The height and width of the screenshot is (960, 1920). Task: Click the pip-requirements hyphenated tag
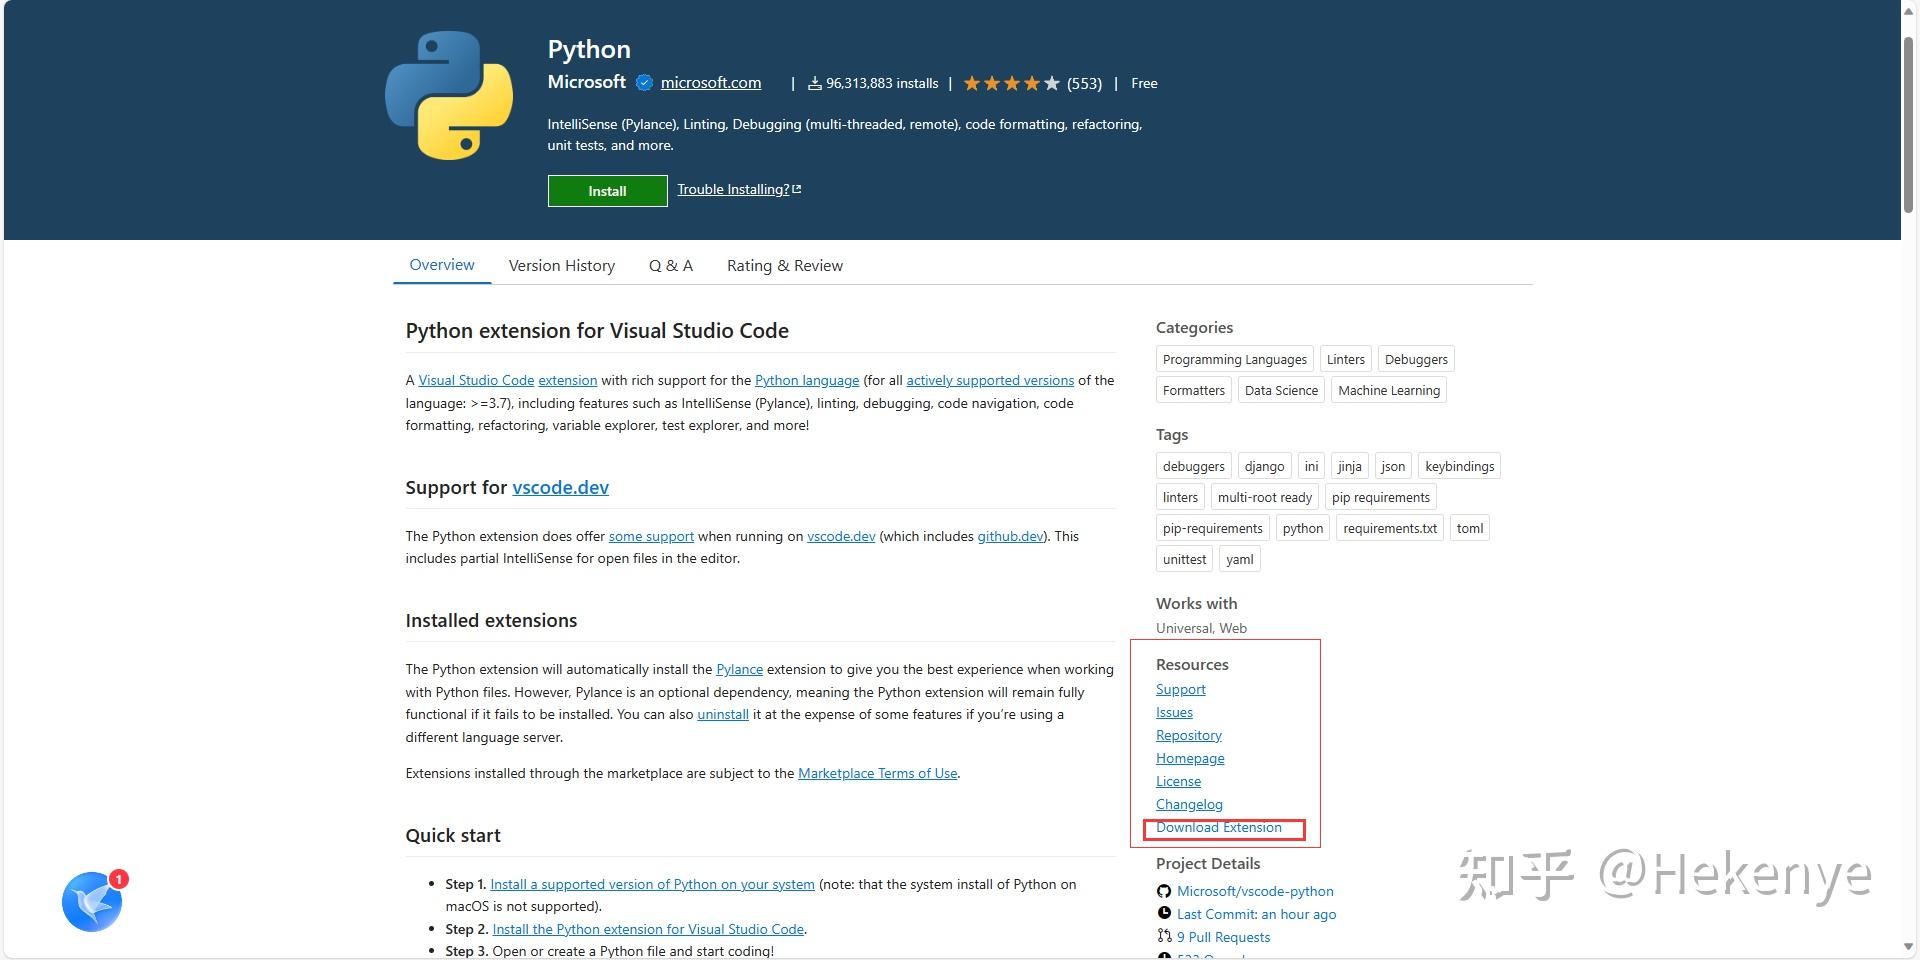[1213, 528]
